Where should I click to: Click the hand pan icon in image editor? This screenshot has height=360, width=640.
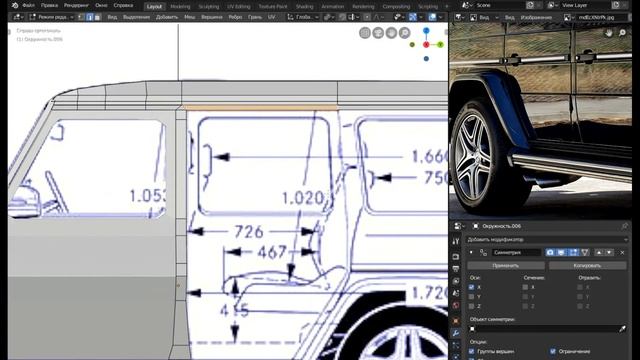pos(609,33)
